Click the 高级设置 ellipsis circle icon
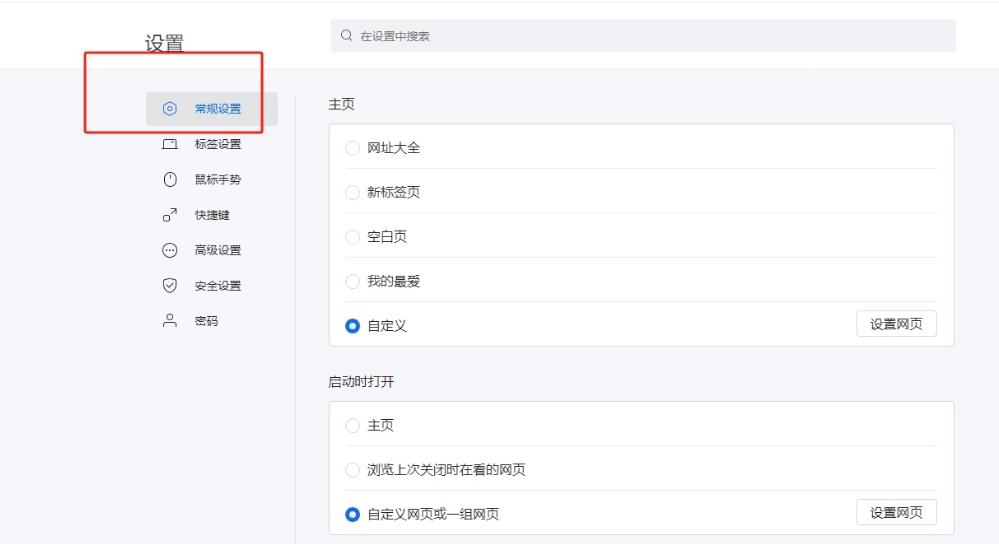The image size is (999, 544). (170, 250)
